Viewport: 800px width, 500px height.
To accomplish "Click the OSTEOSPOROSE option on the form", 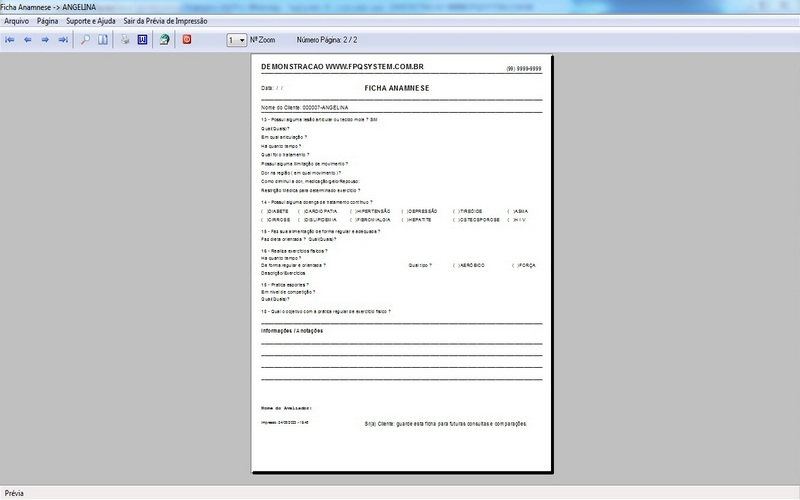I will tap(477, 220).
